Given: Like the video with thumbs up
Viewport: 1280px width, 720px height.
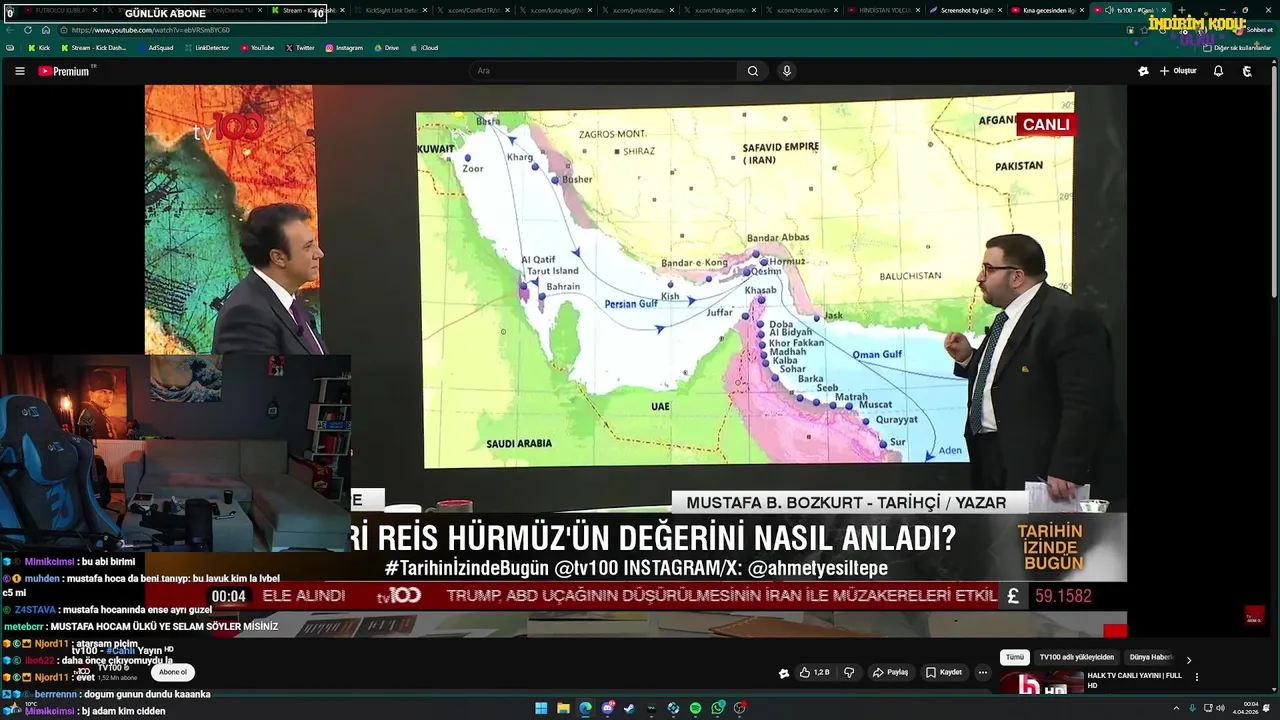Looking at the screenshot, I should coord(815,673).
